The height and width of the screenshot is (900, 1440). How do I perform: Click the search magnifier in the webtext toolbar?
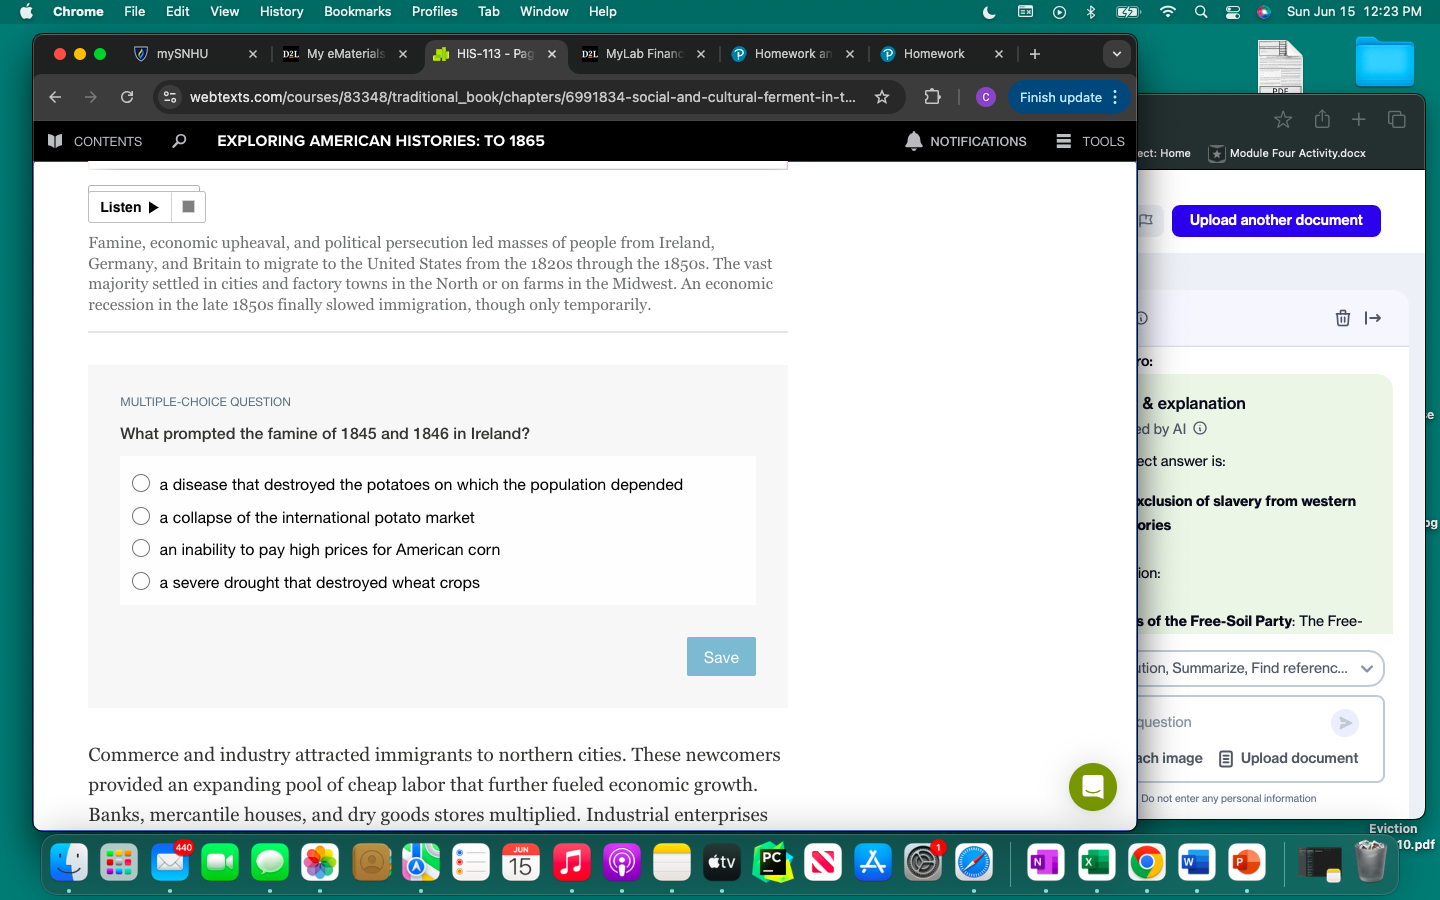coord(178,141)
